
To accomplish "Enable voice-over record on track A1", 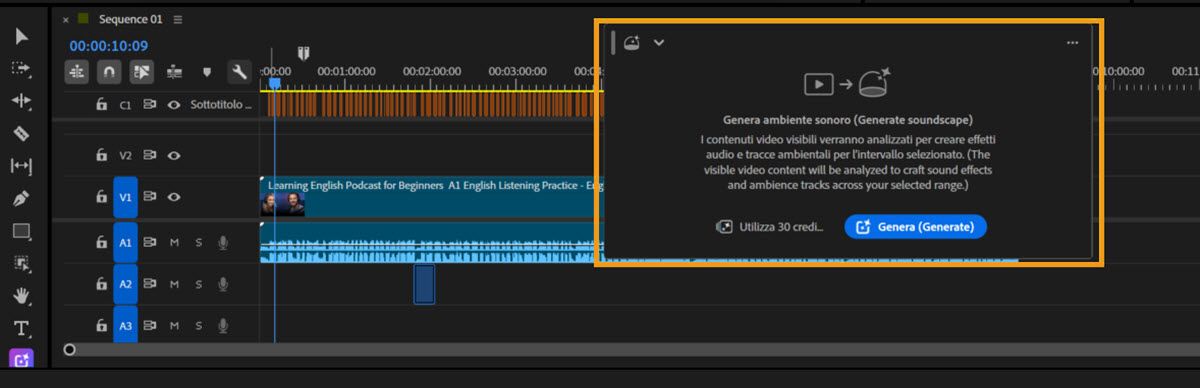I will coord(223,242).
